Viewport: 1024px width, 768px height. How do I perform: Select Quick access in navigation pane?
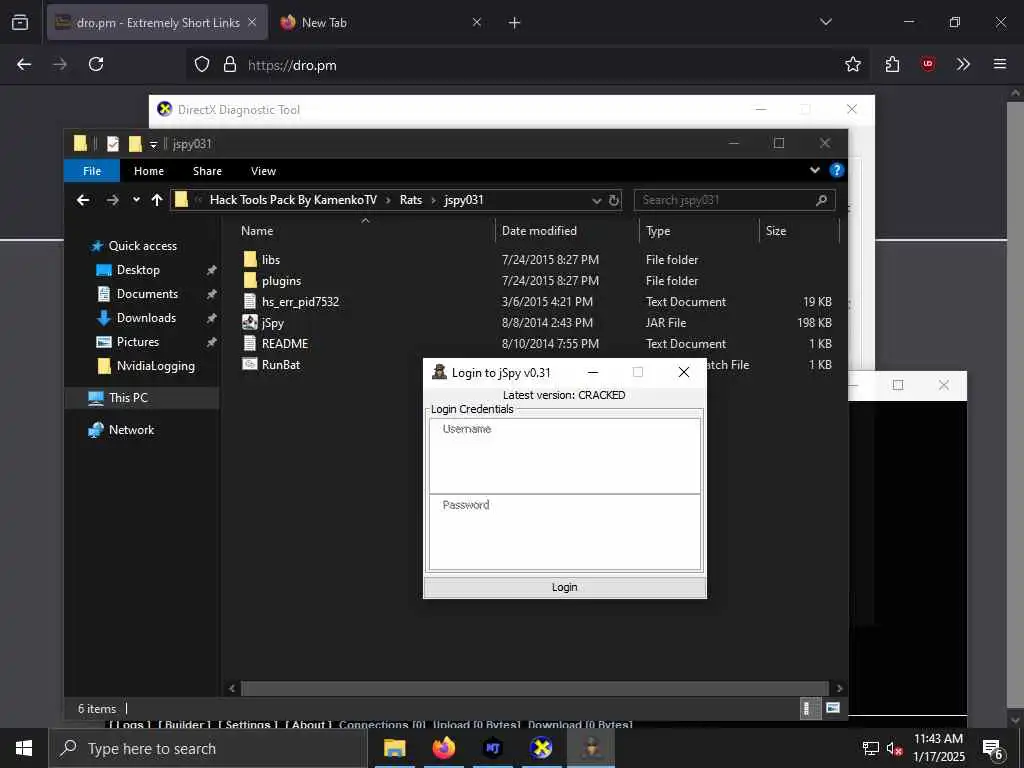coord(142,246)
